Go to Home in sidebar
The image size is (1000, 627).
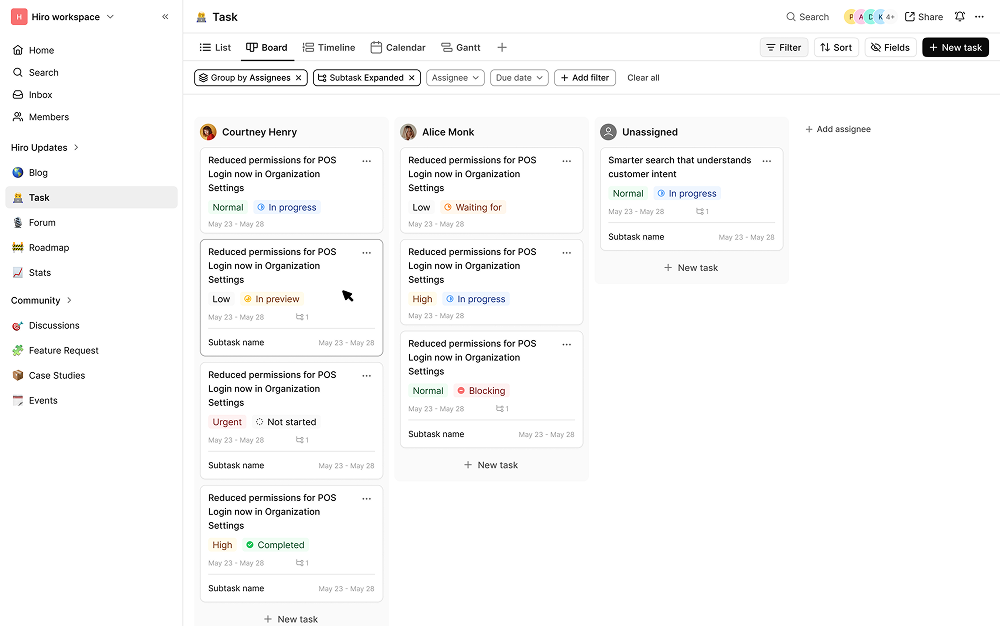(41, 50)
